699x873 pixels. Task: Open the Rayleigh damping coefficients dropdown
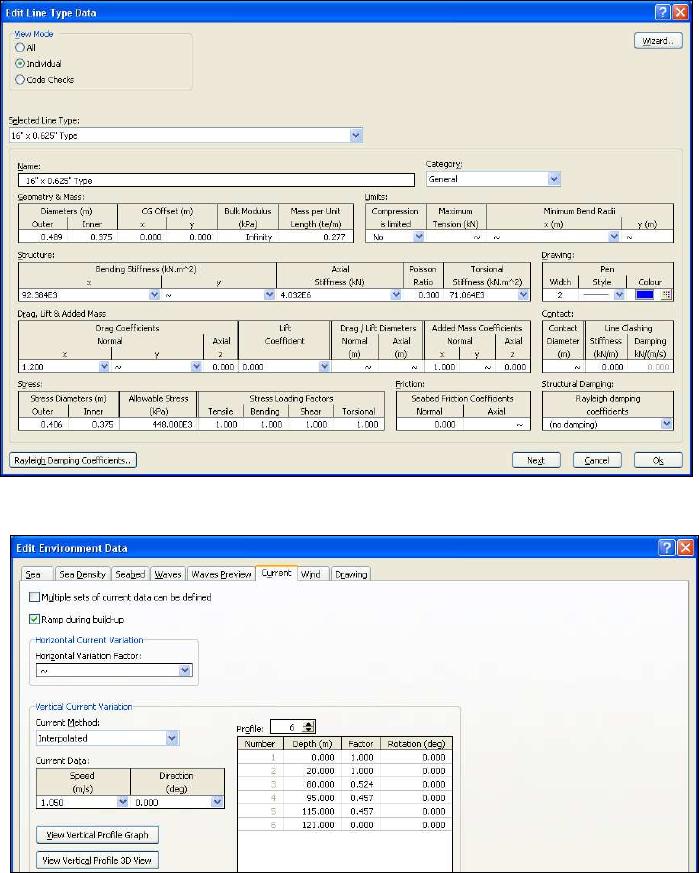coord(667,424)
